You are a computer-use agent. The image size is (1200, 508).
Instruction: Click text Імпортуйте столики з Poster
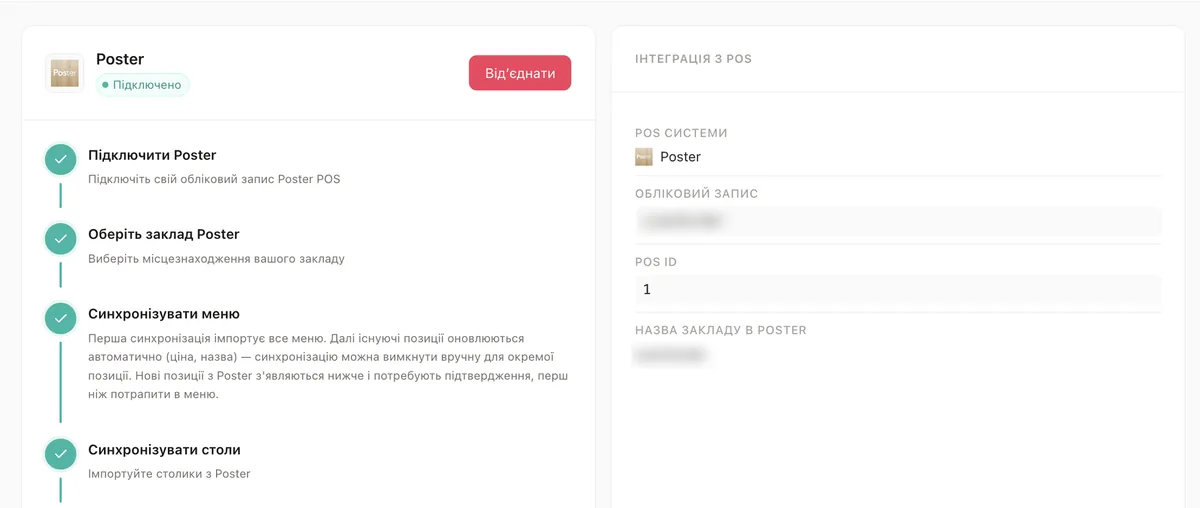click(169, 473)
